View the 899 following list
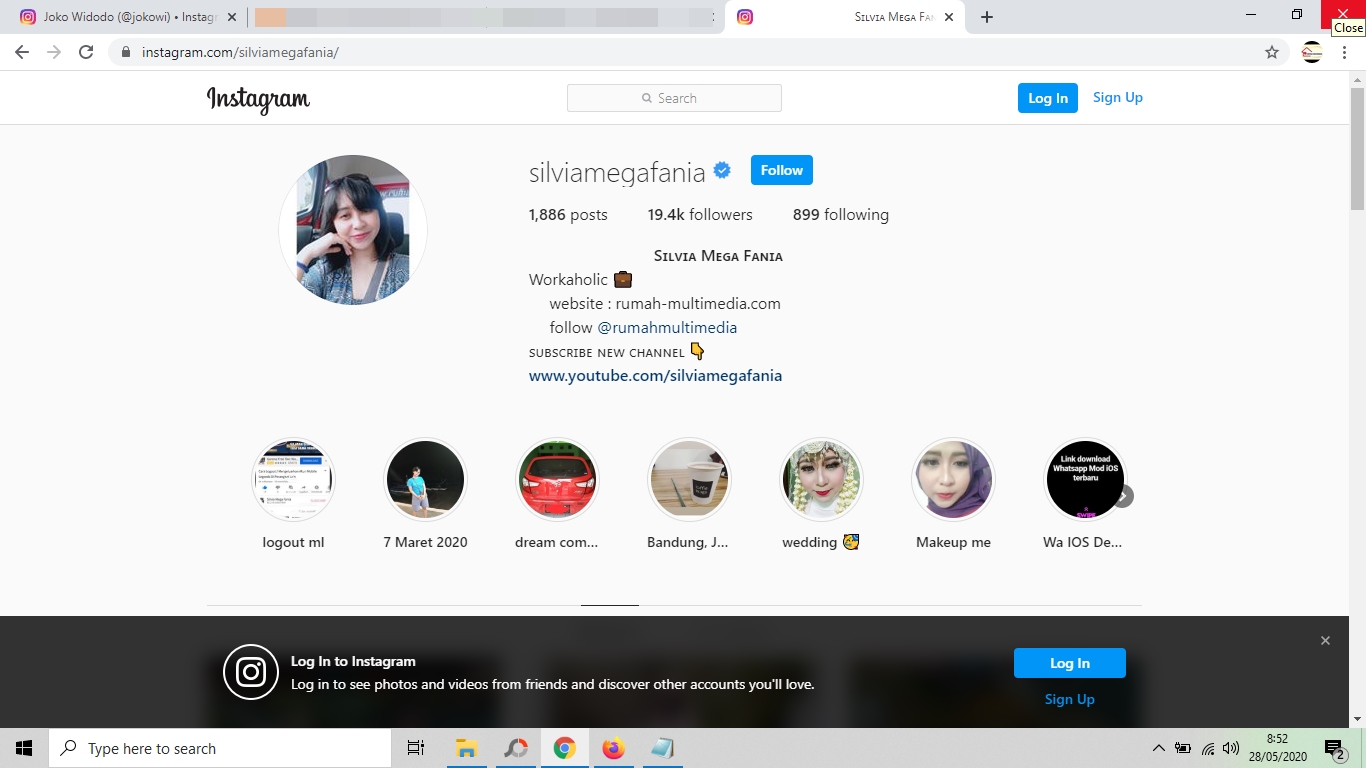The width and height of the screenshot is (1366, 768). coord(841,214)
